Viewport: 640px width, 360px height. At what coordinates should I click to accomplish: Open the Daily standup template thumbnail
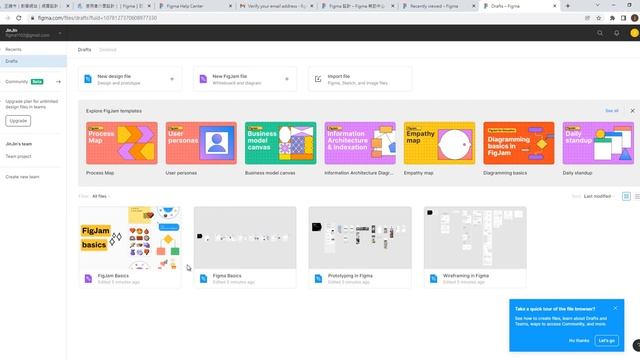[x=598, y=143]
